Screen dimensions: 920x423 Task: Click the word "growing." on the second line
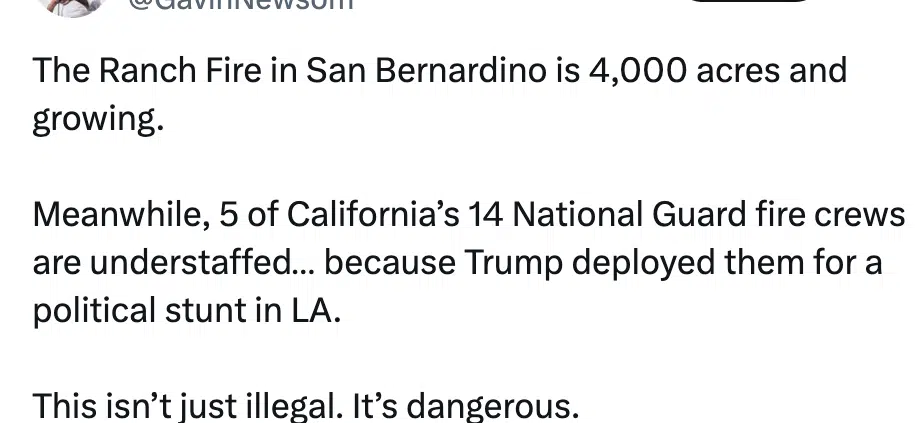pos(97,120)
